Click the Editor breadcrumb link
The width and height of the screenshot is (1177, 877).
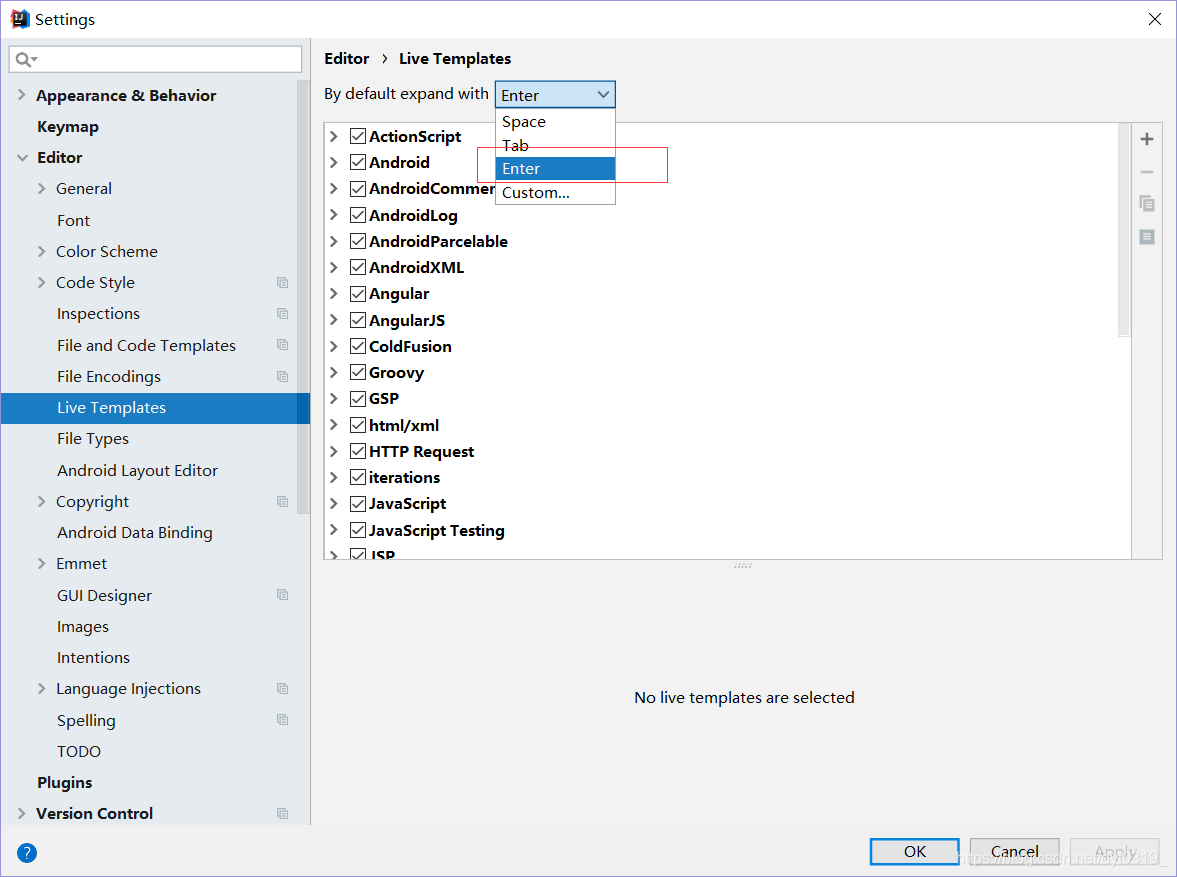tap(347, 59)
